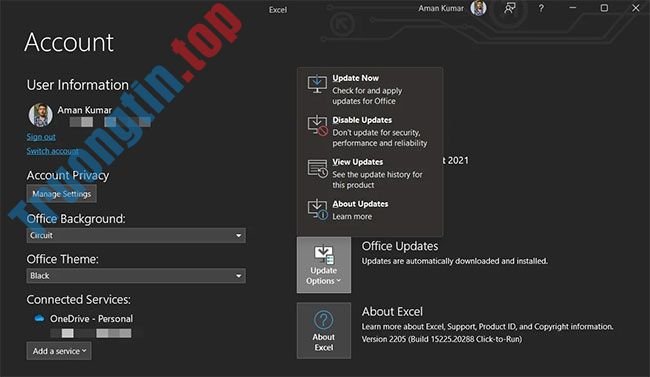This screenshot has width=650, height=377.
Task: Open the coming soon feedback icon
Action: 509,8
